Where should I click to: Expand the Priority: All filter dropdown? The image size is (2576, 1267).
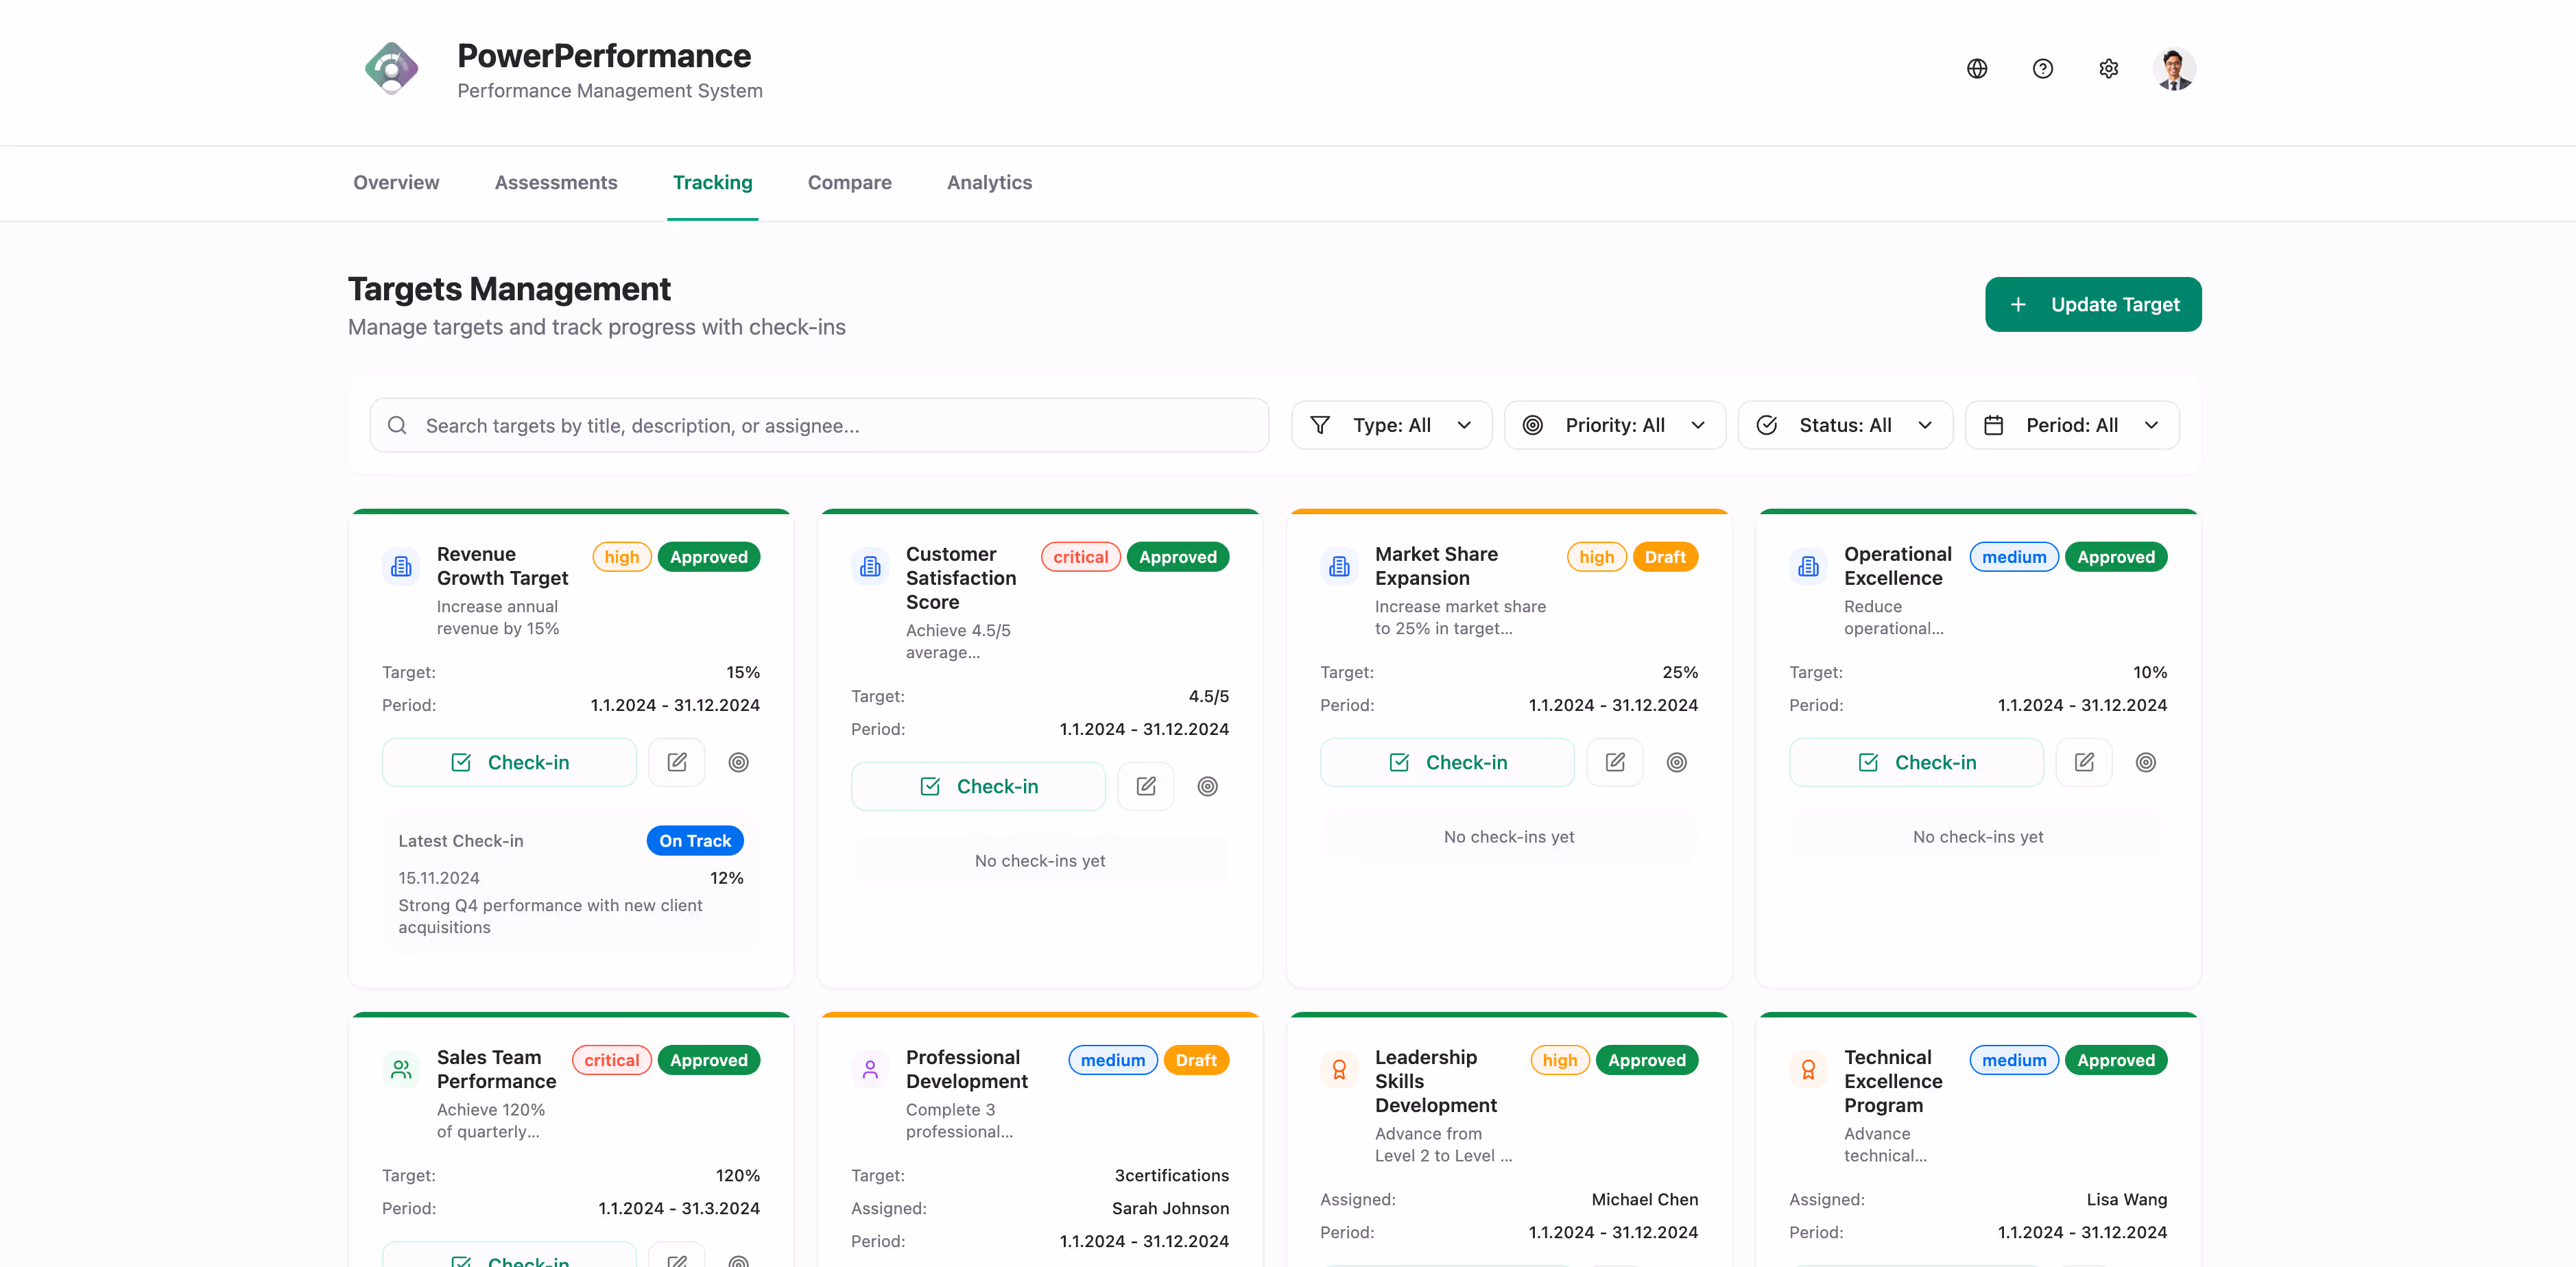pos(1614,425)
